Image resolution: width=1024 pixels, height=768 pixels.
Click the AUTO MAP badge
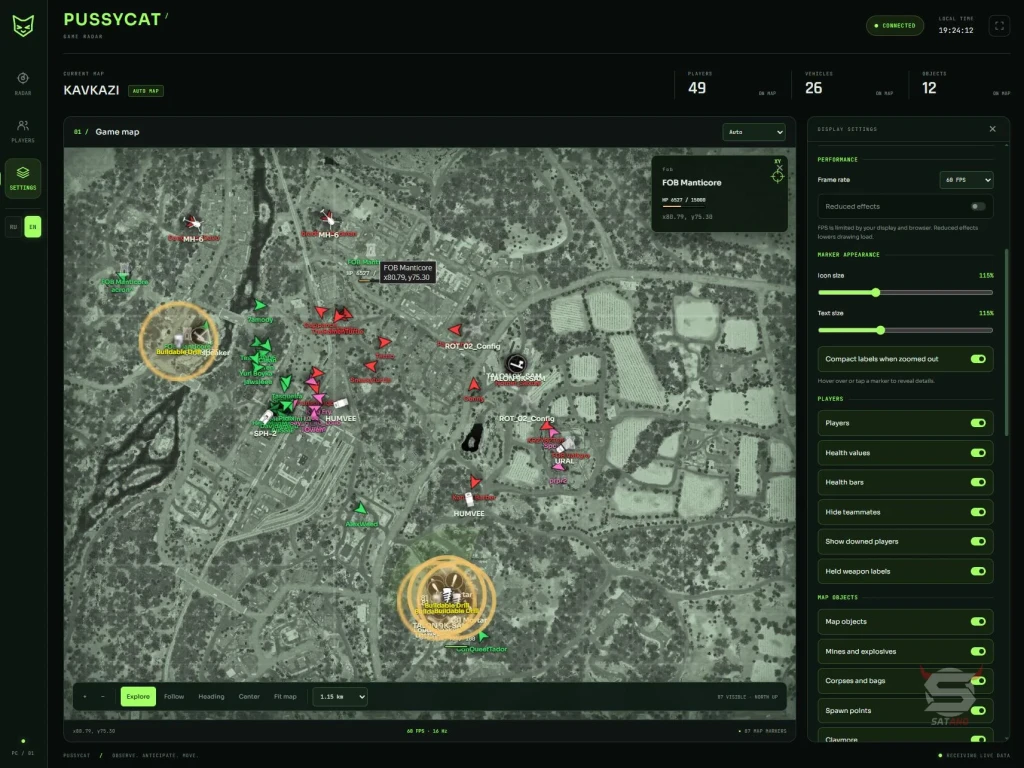tap(146, 91)
